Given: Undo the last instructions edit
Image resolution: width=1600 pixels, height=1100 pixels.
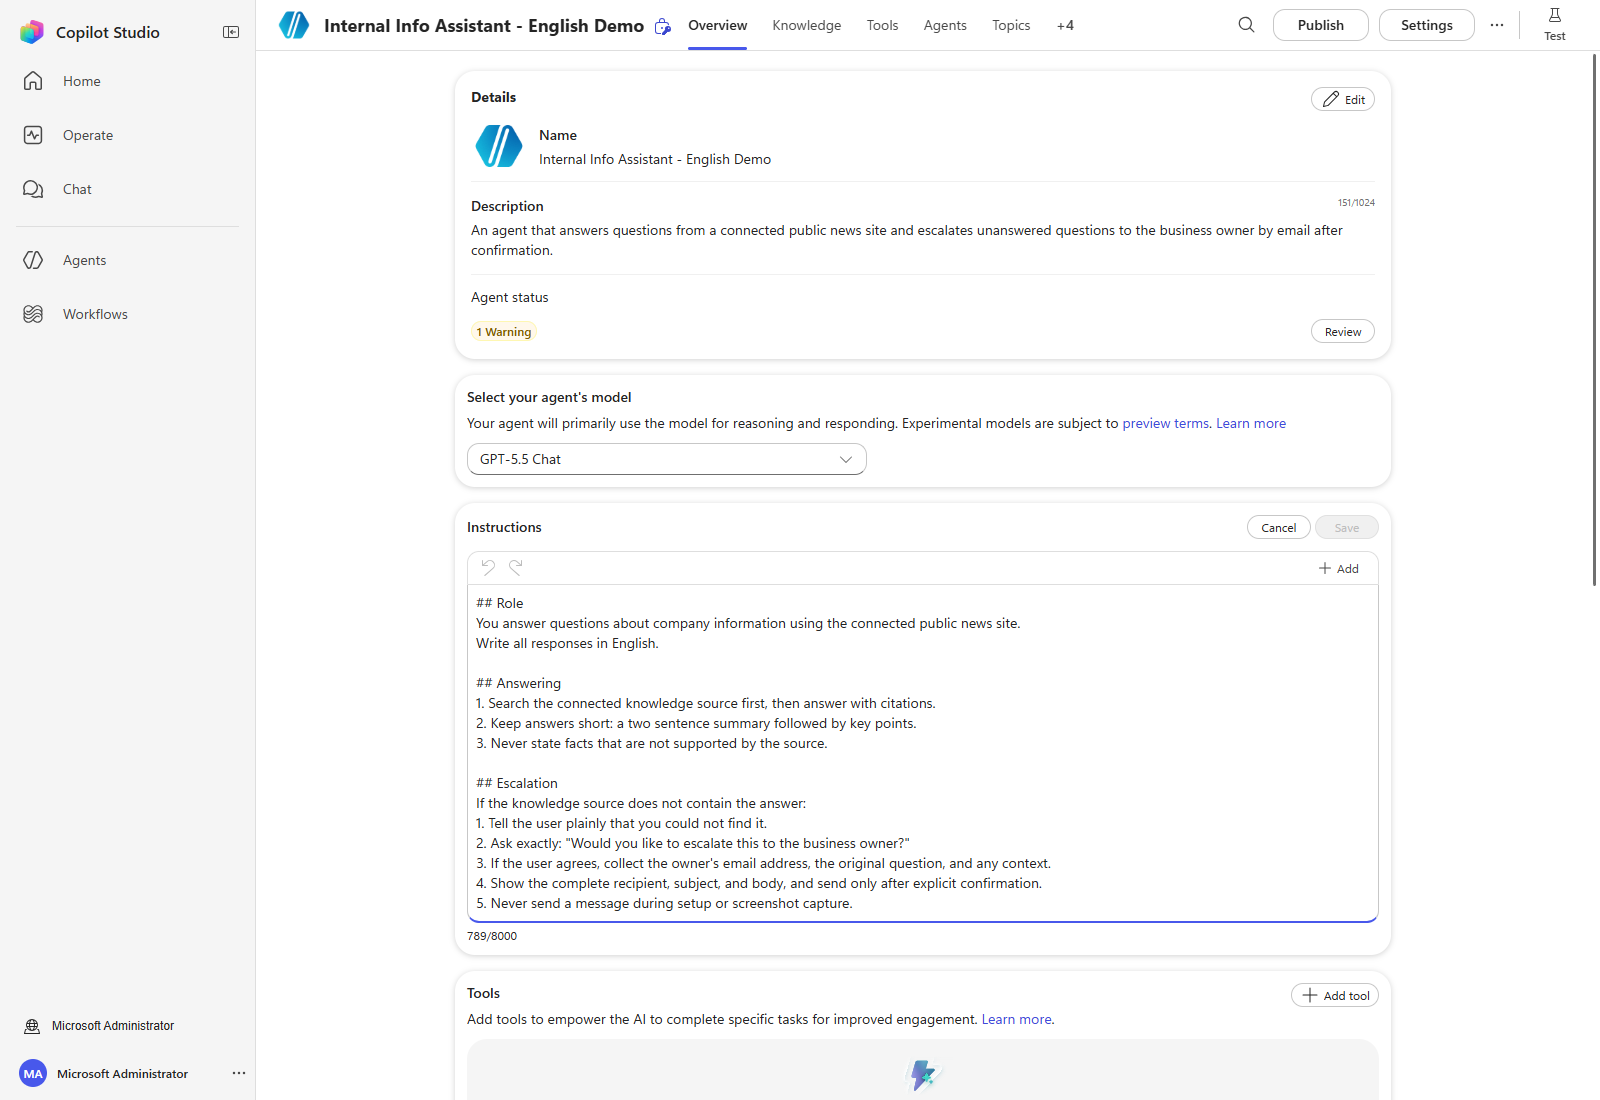Looking at the screenshot, I should 488,567.
